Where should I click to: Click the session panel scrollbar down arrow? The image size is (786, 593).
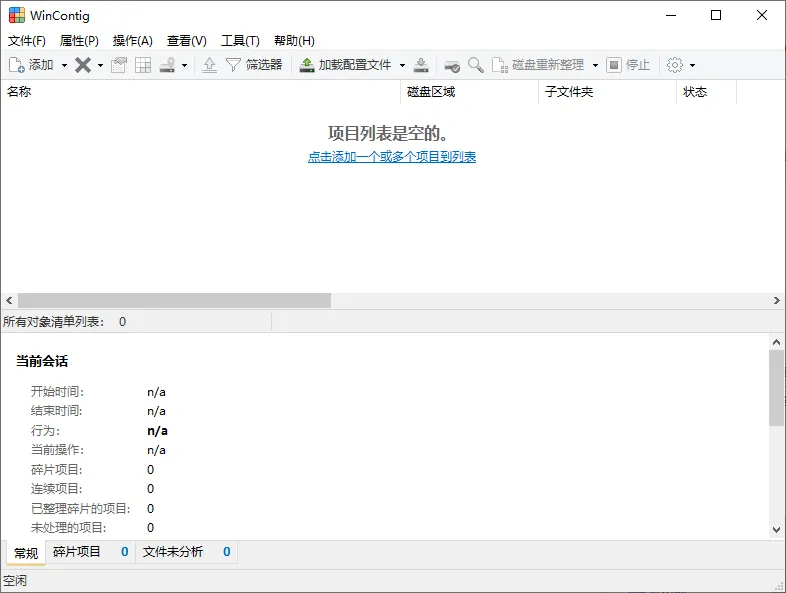pyautogui.click(x=777, y=530)
